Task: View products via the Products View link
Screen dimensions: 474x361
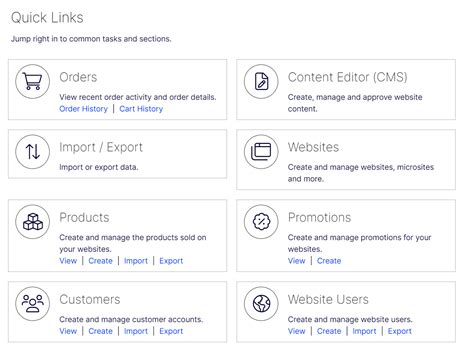Action: [68, 261]
